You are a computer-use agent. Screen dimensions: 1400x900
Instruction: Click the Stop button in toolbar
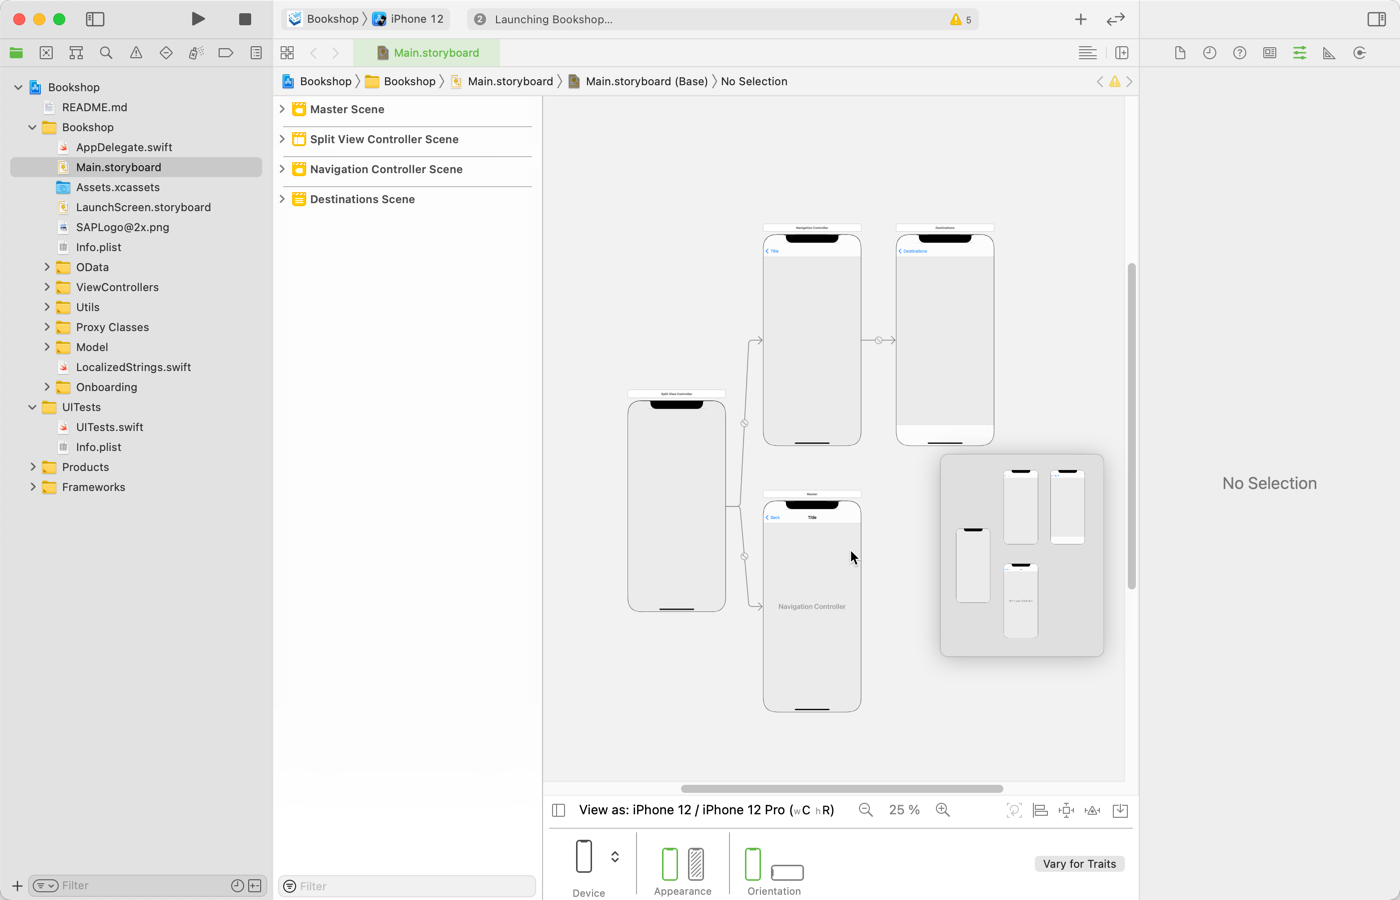click(x=245, y=19)
